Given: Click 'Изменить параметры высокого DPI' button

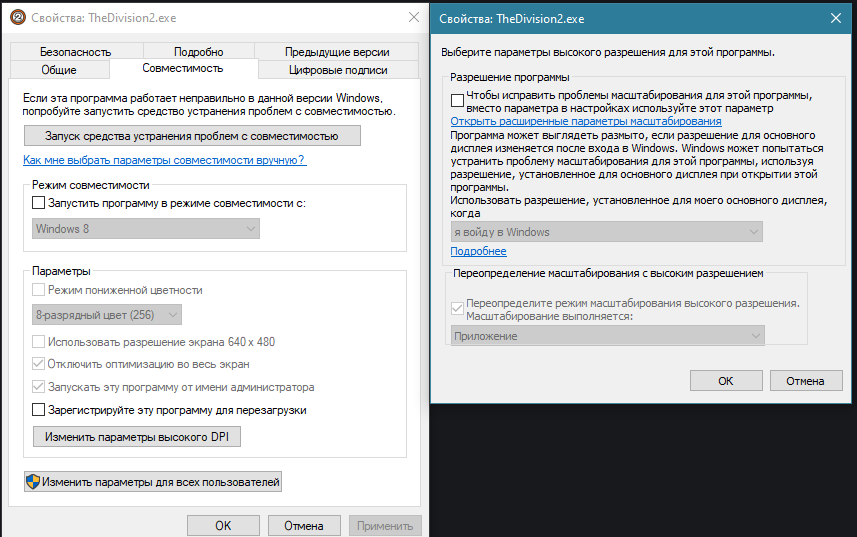Looking at the screenshot, I should pos(137,437).
